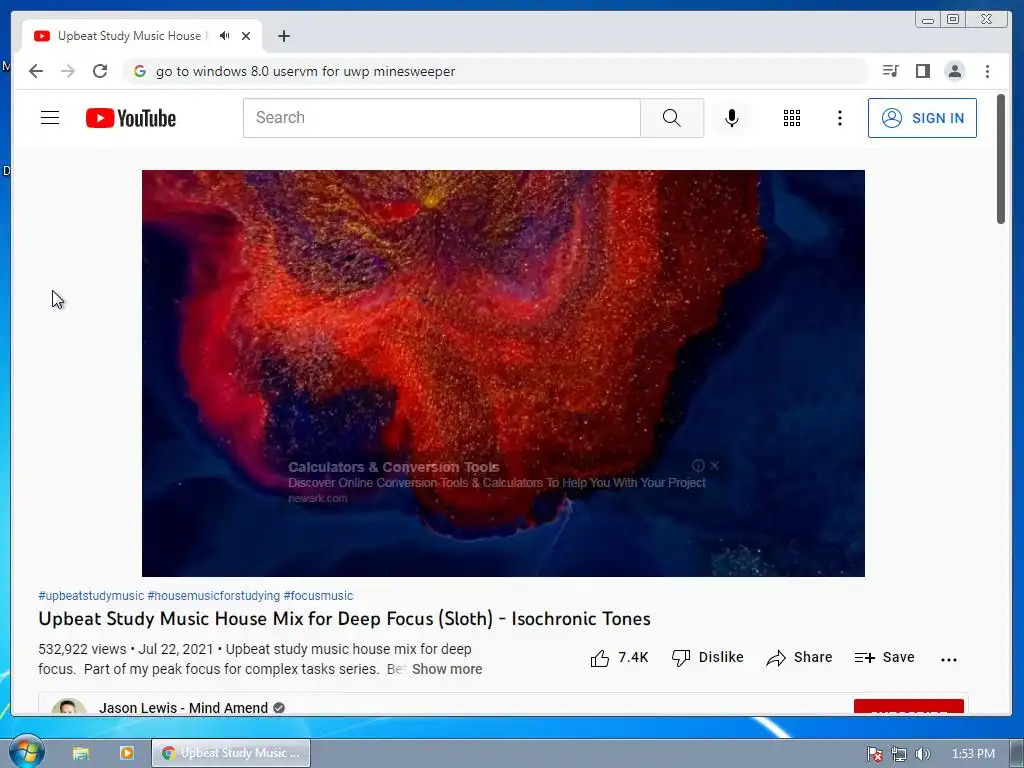Click the browser forward arrow
The image size is (1024, 768).
(68, 71)
